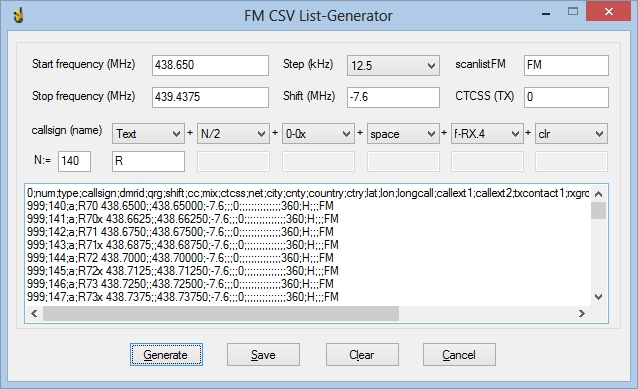Close the FM CSV List-Generator window

tap(609, 11)
